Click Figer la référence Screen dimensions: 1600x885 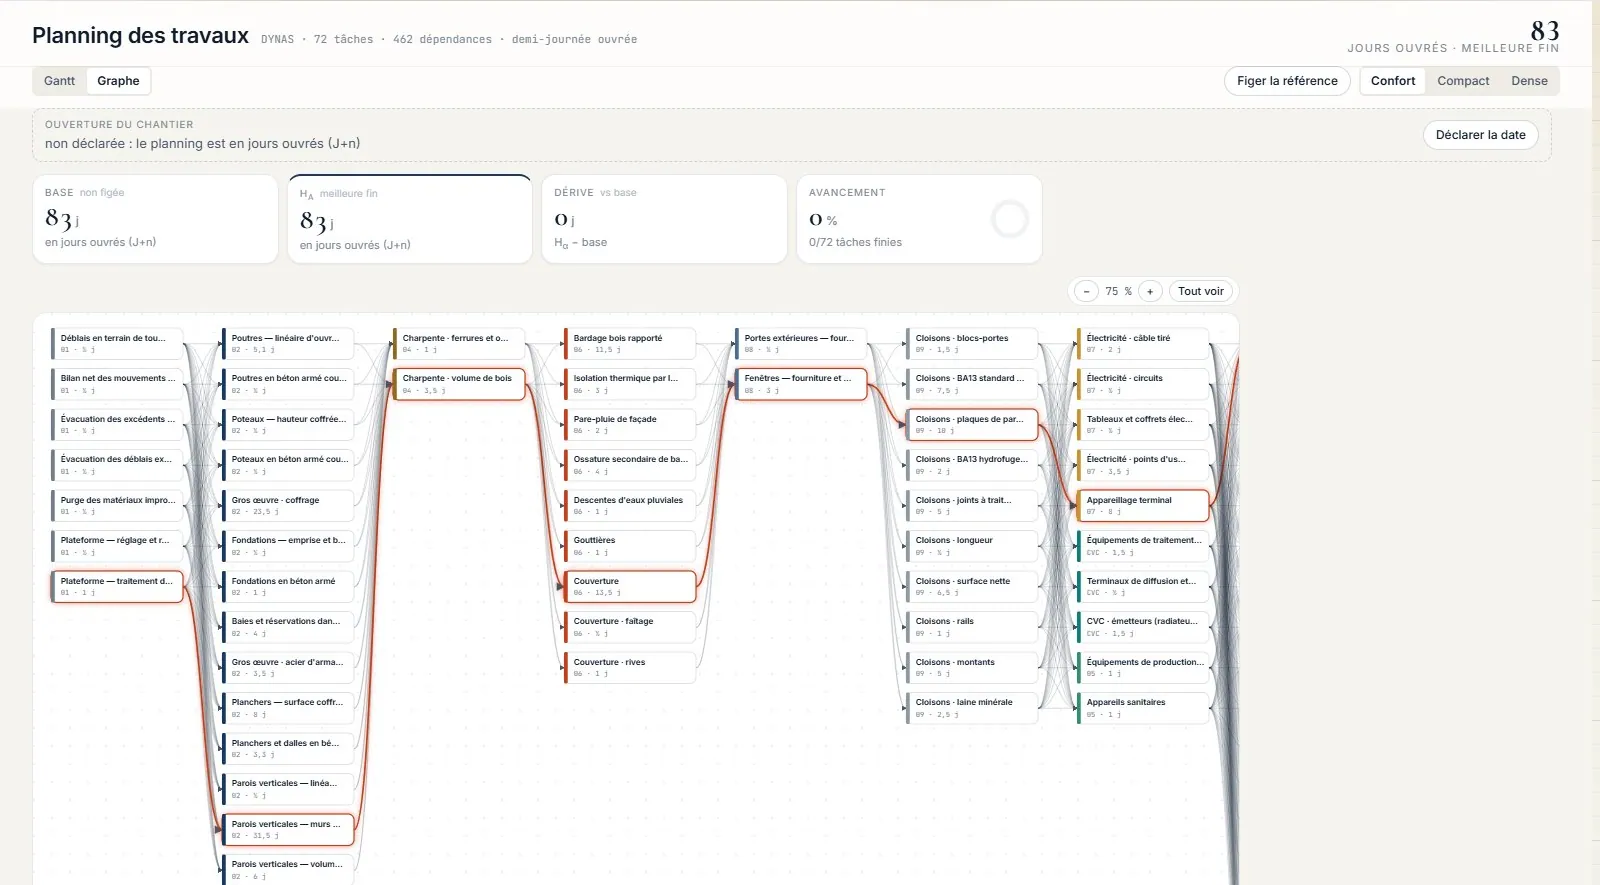tap(1287, 81)
